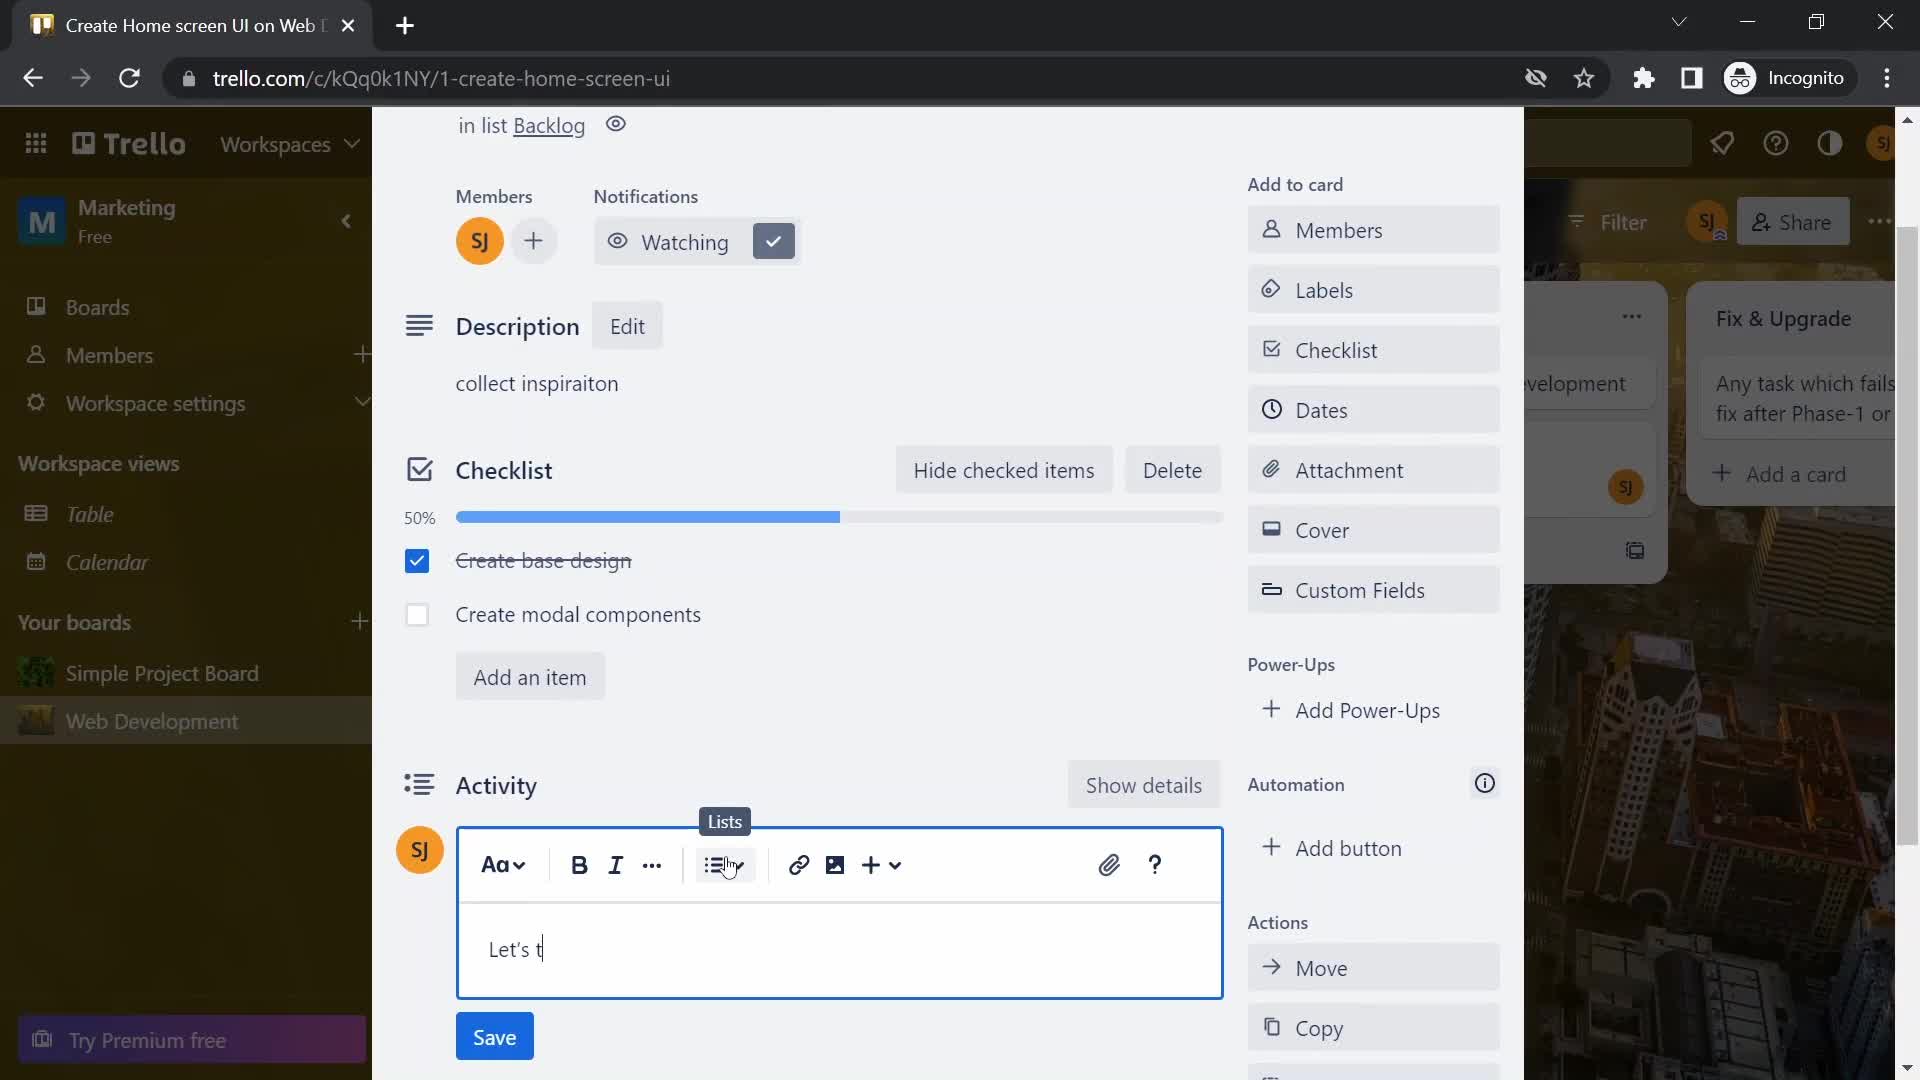
Task: Click the Bold formatting icon
Action: click(579, 865)
